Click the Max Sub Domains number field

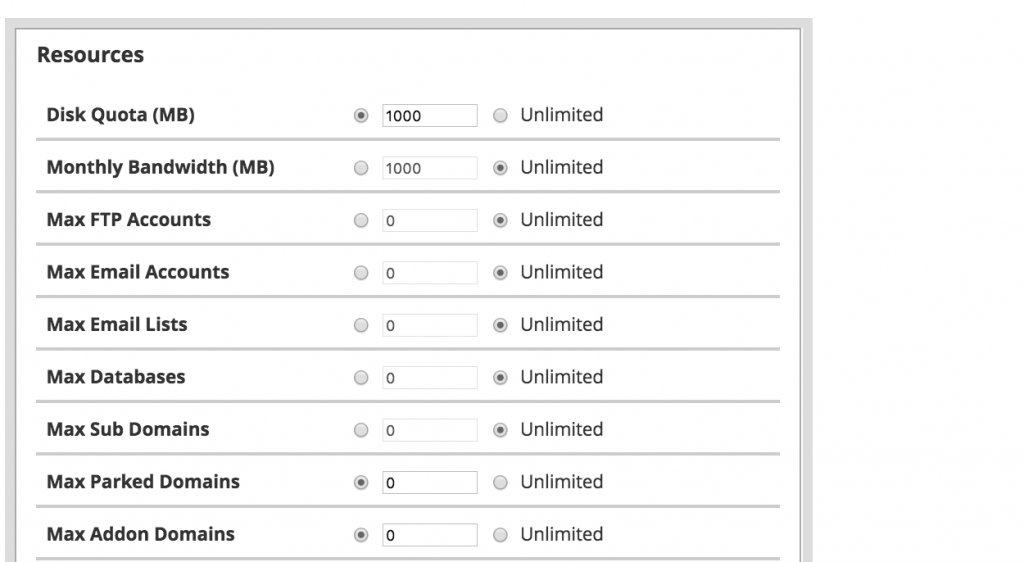pos(429,430)
